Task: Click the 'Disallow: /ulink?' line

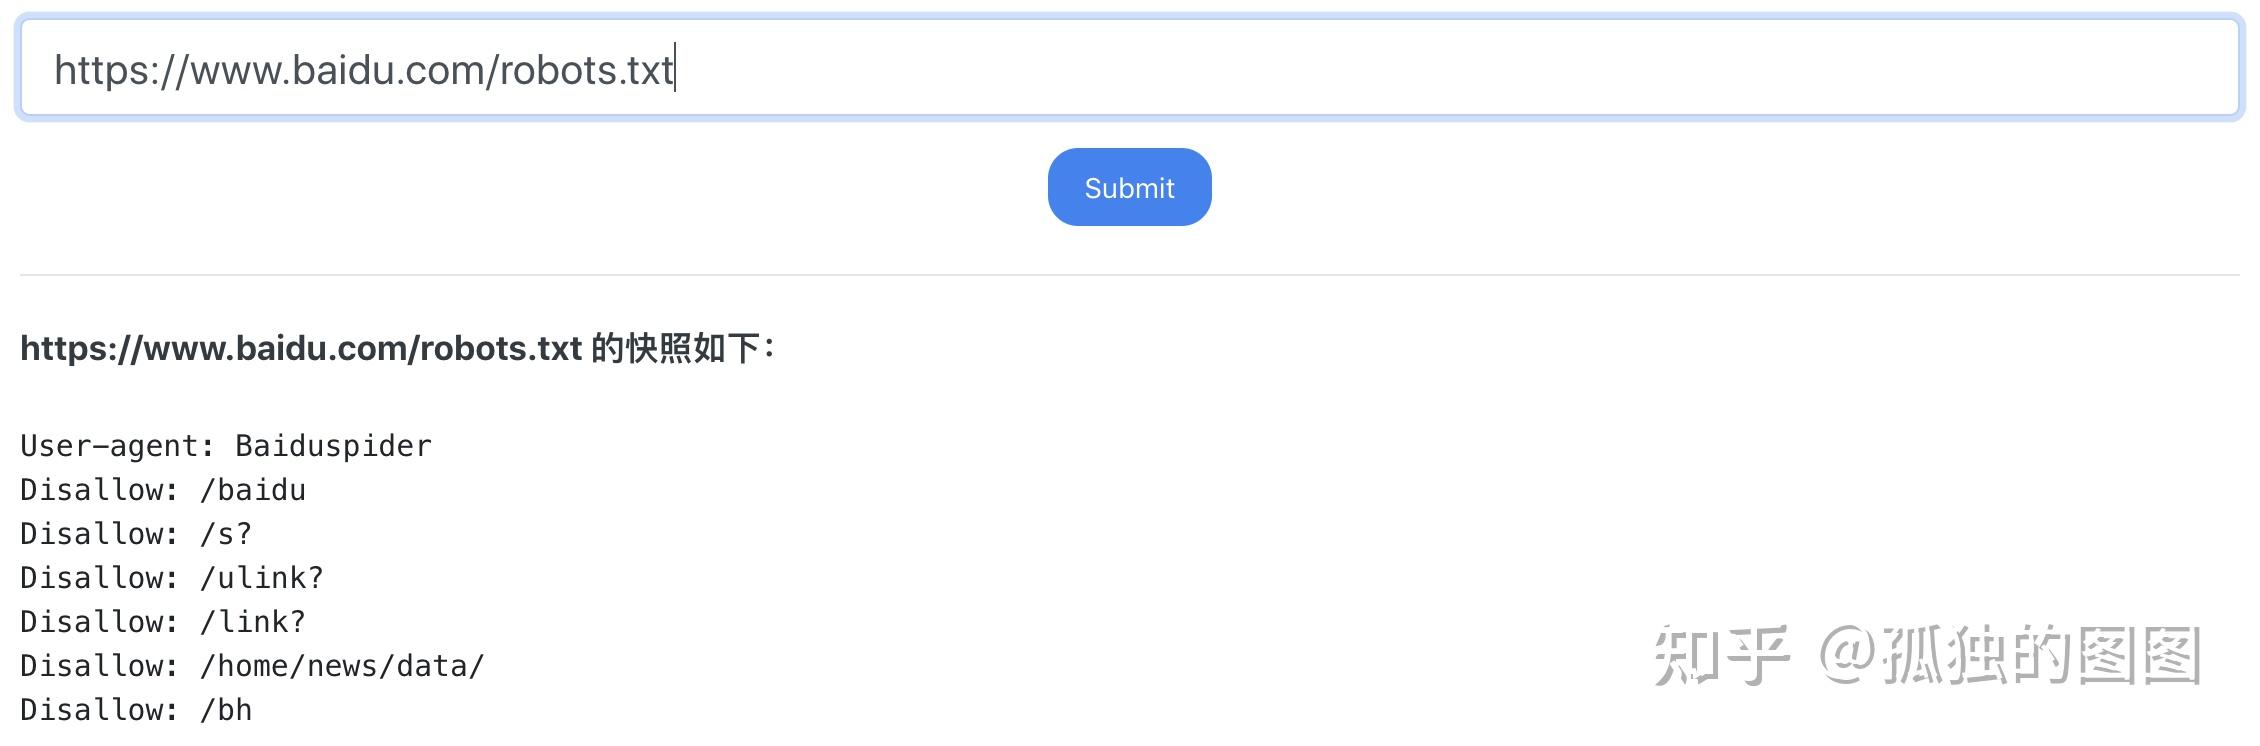Action: (172, 578)
